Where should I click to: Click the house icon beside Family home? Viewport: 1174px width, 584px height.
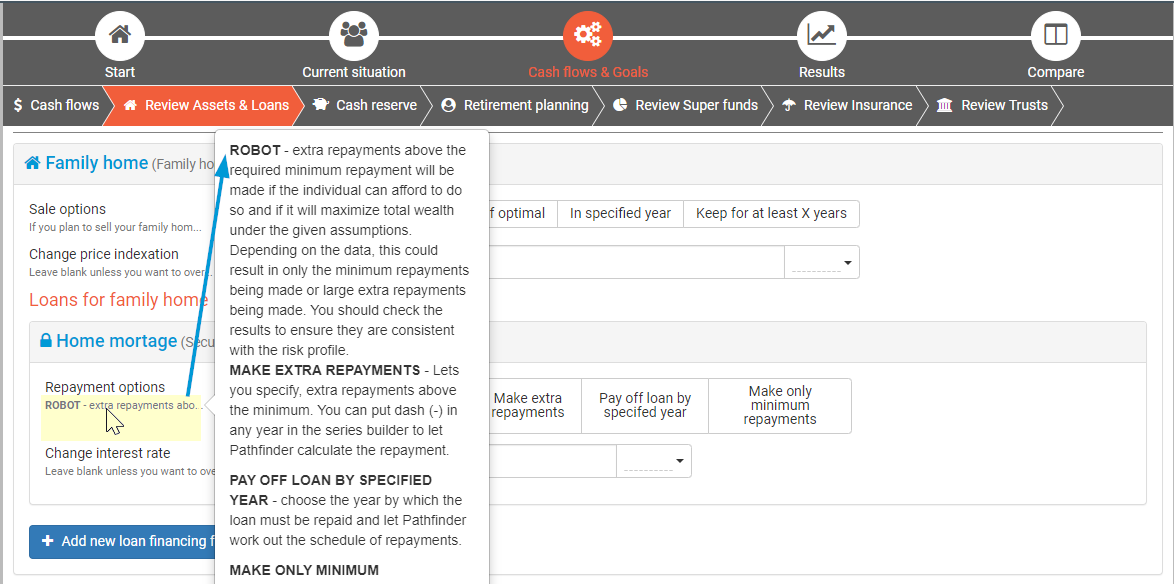33,163
